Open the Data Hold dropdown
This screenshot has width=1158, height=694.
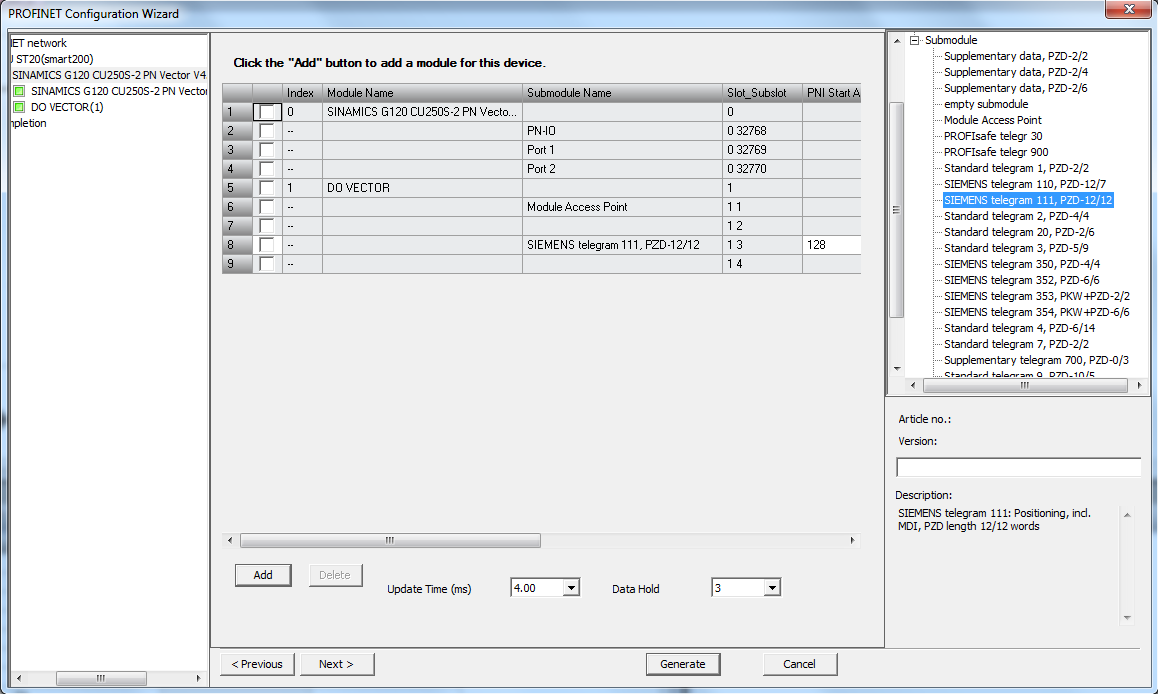click(772, 588)
